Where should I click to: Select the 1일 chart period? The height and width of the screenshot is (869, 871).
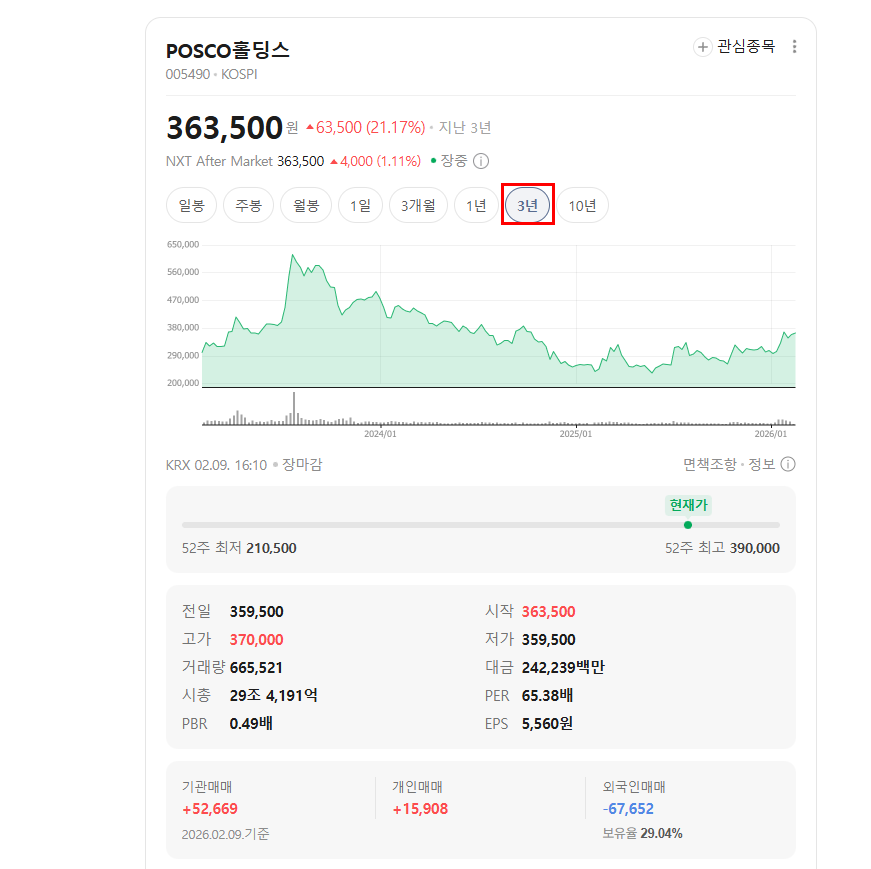[x=361, y=206]
